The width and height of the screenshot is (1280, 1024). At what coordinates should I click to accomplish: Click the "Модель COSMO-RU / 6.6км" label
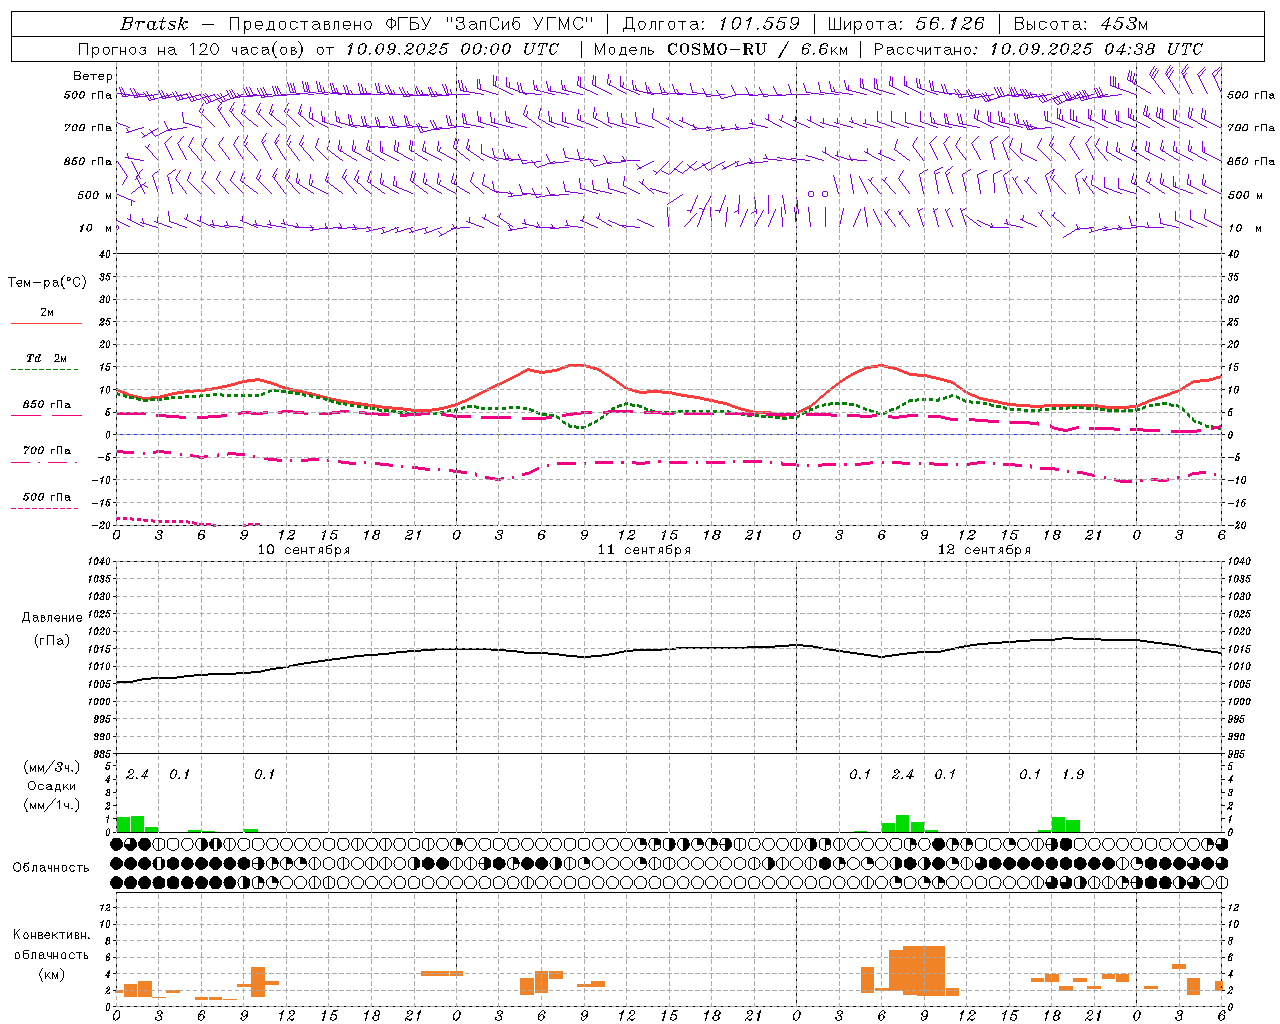coord(721,49)
